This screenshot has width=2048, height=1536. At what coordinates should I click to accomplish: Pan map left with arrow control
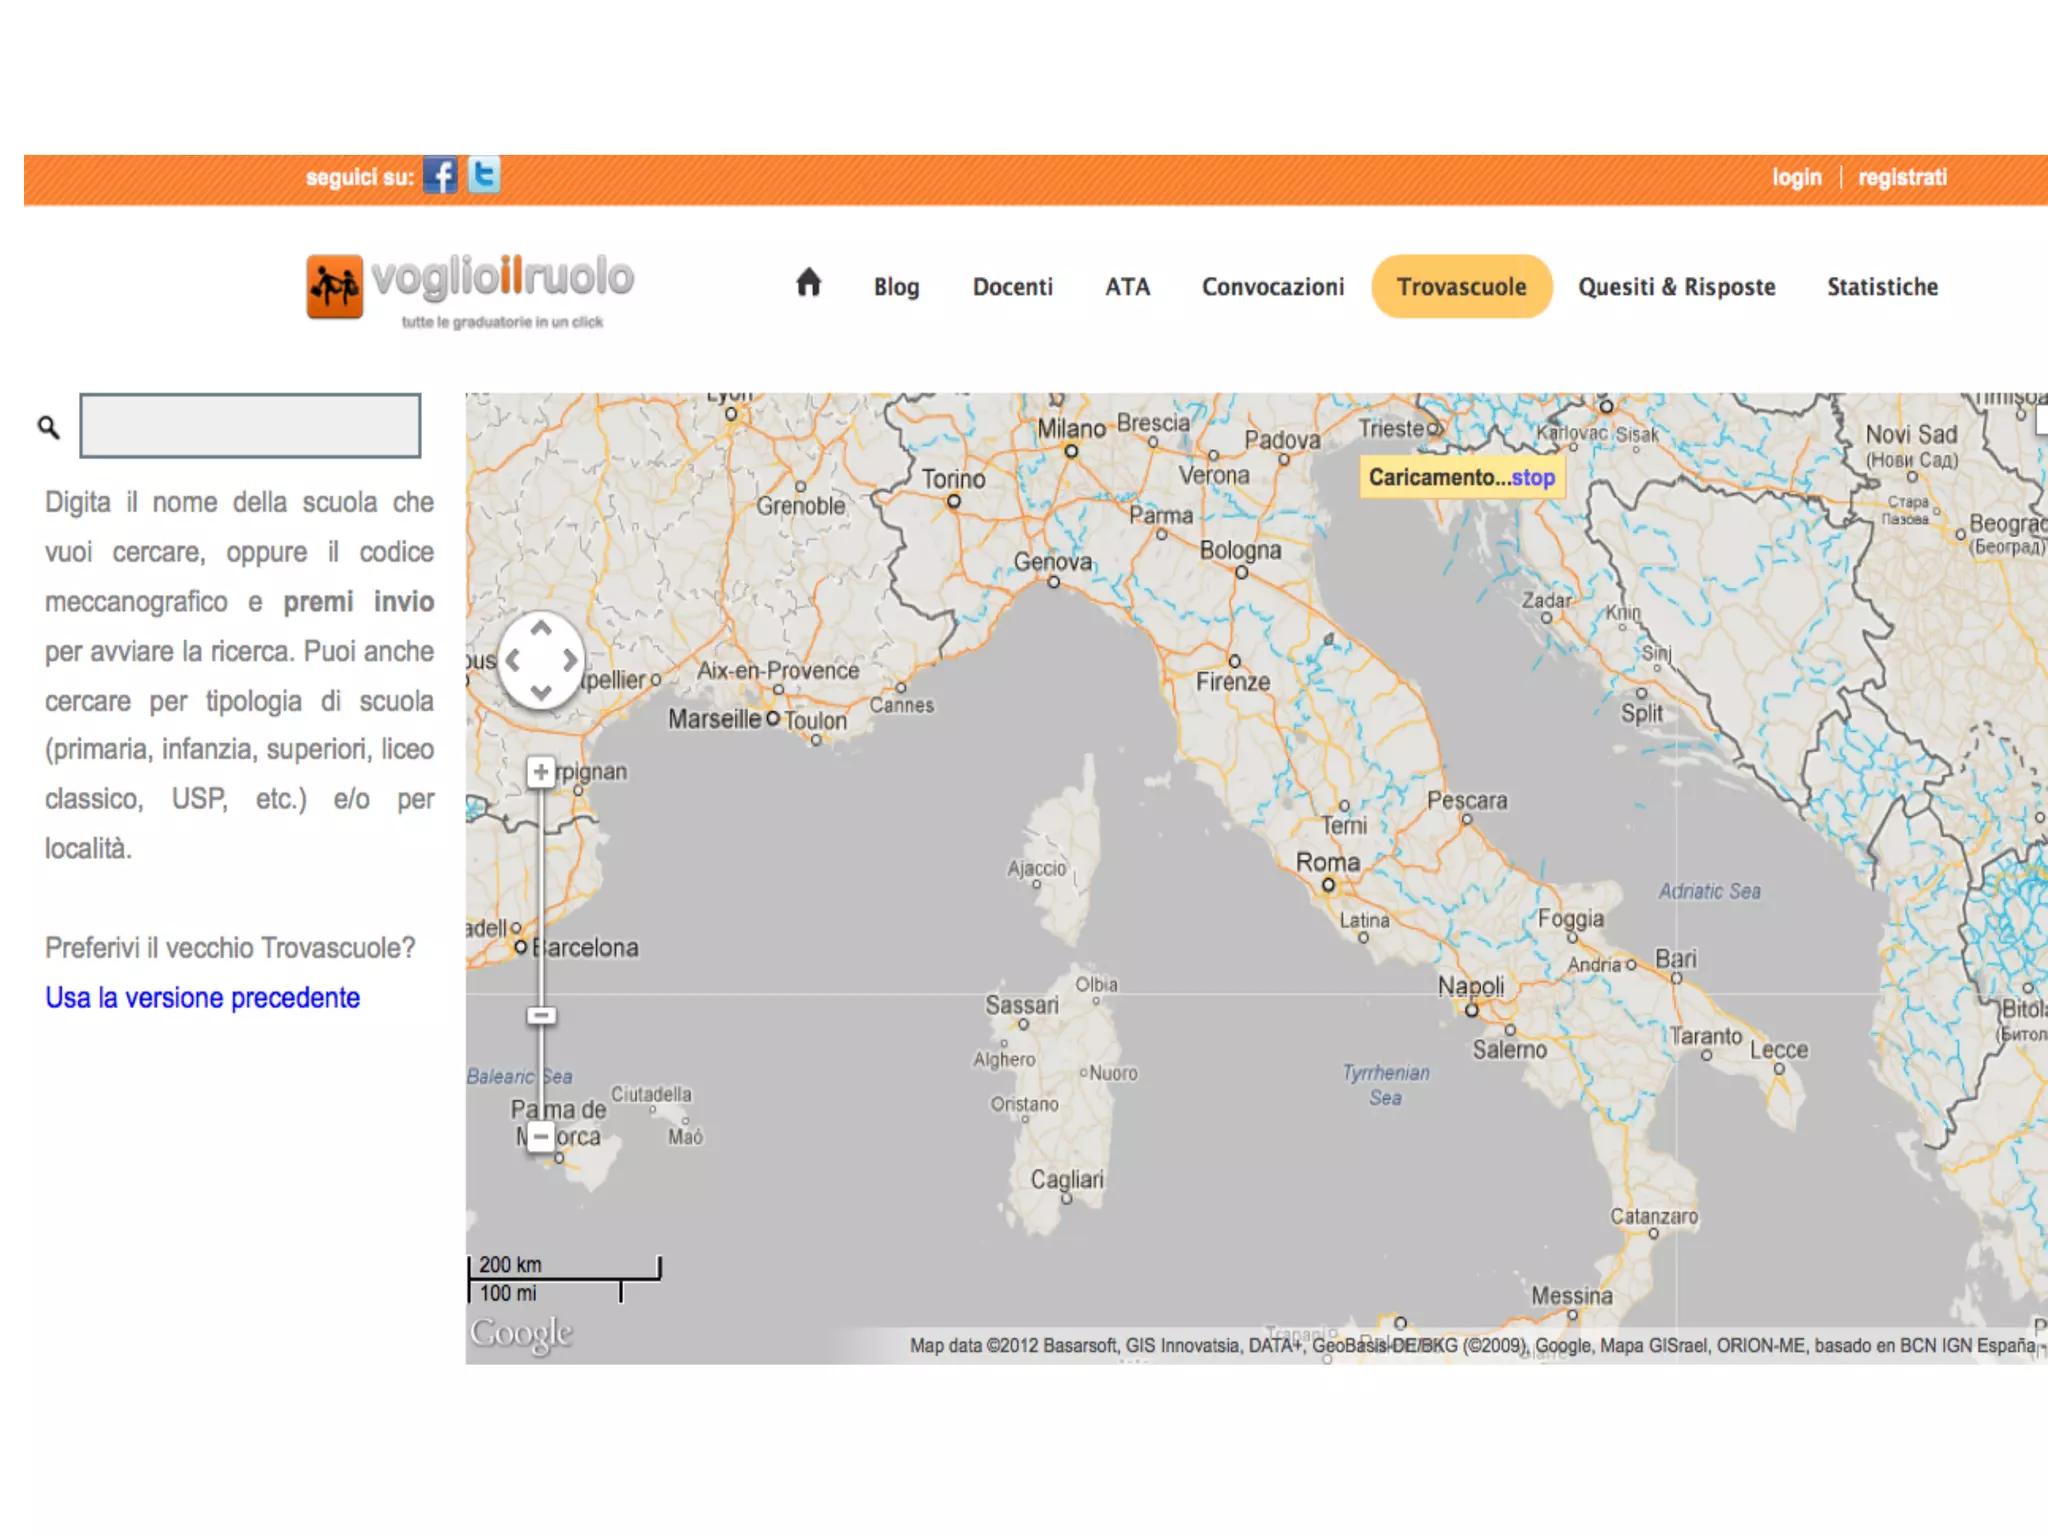tap(513, 660)
